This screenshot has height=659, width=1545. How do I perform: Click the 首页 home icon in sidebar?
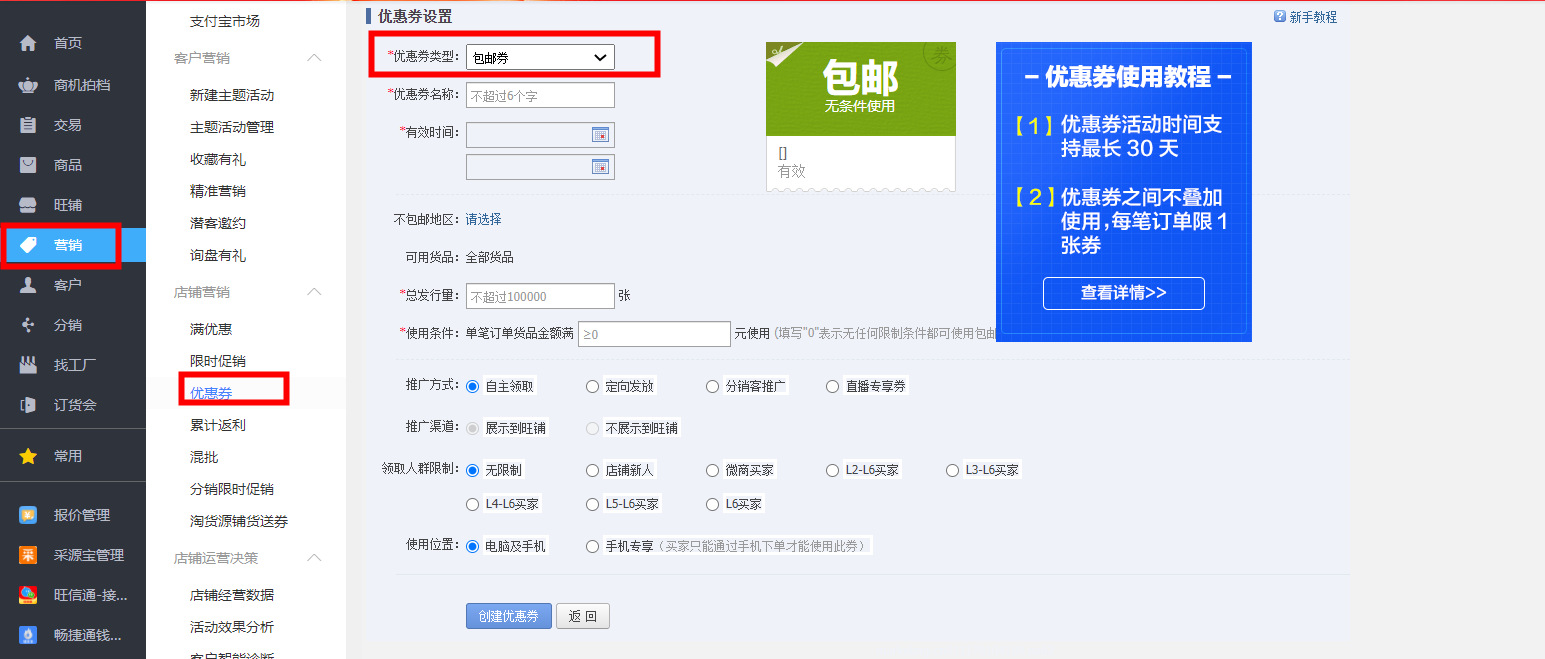click(x=28, y=44)
